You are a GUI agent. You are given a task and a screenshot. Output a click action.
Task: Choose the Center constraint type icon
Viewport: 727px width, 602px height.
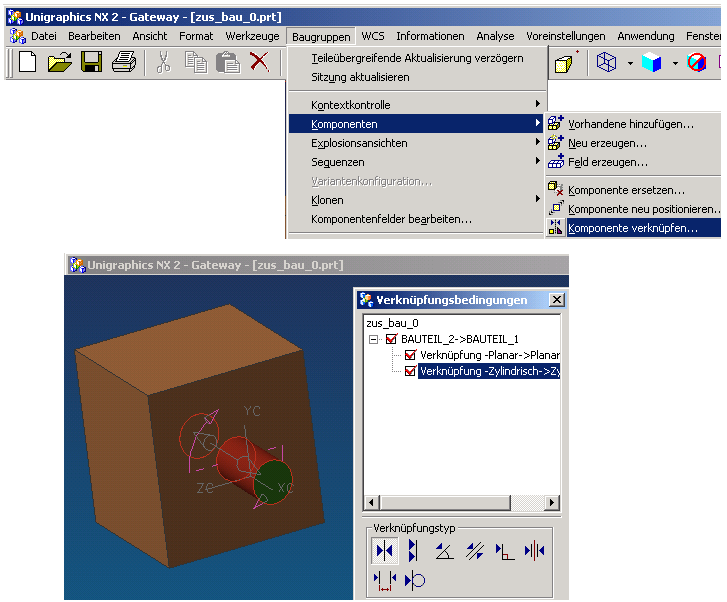tap(535, 551)
